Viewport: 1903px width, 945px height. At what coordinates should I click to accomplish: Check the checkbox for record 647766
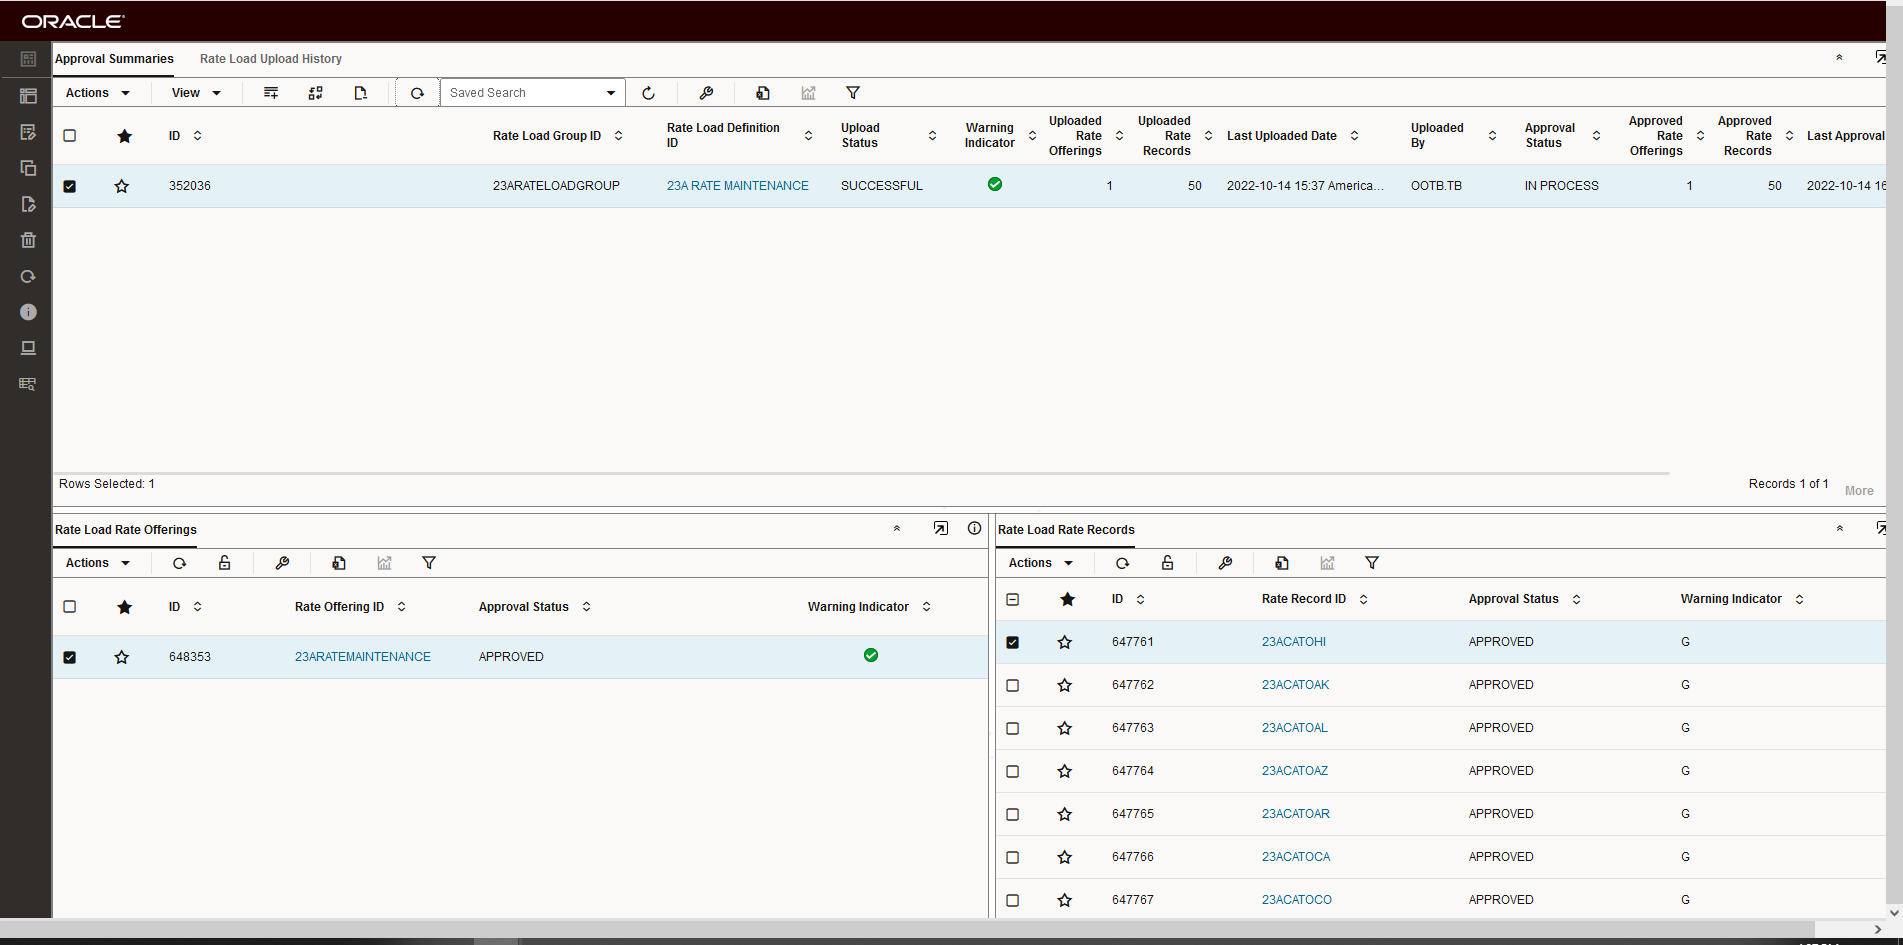tap(1013, 857)
